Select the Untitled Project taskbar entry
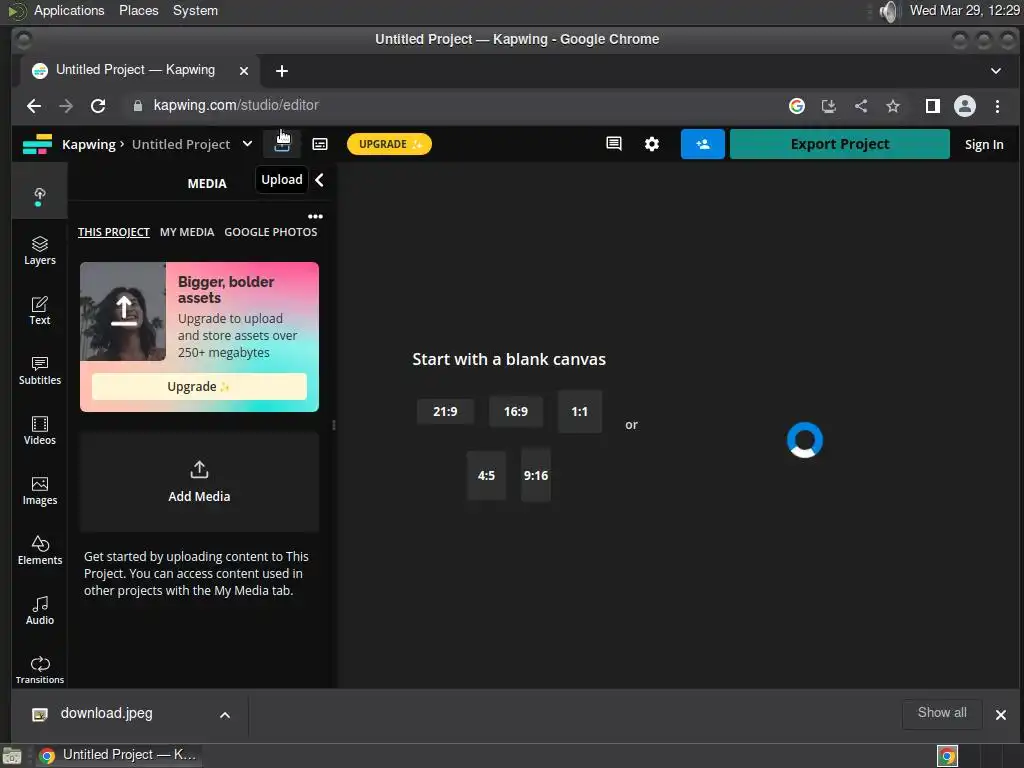The image size is (1024, 768). click(x=118, y=755)
